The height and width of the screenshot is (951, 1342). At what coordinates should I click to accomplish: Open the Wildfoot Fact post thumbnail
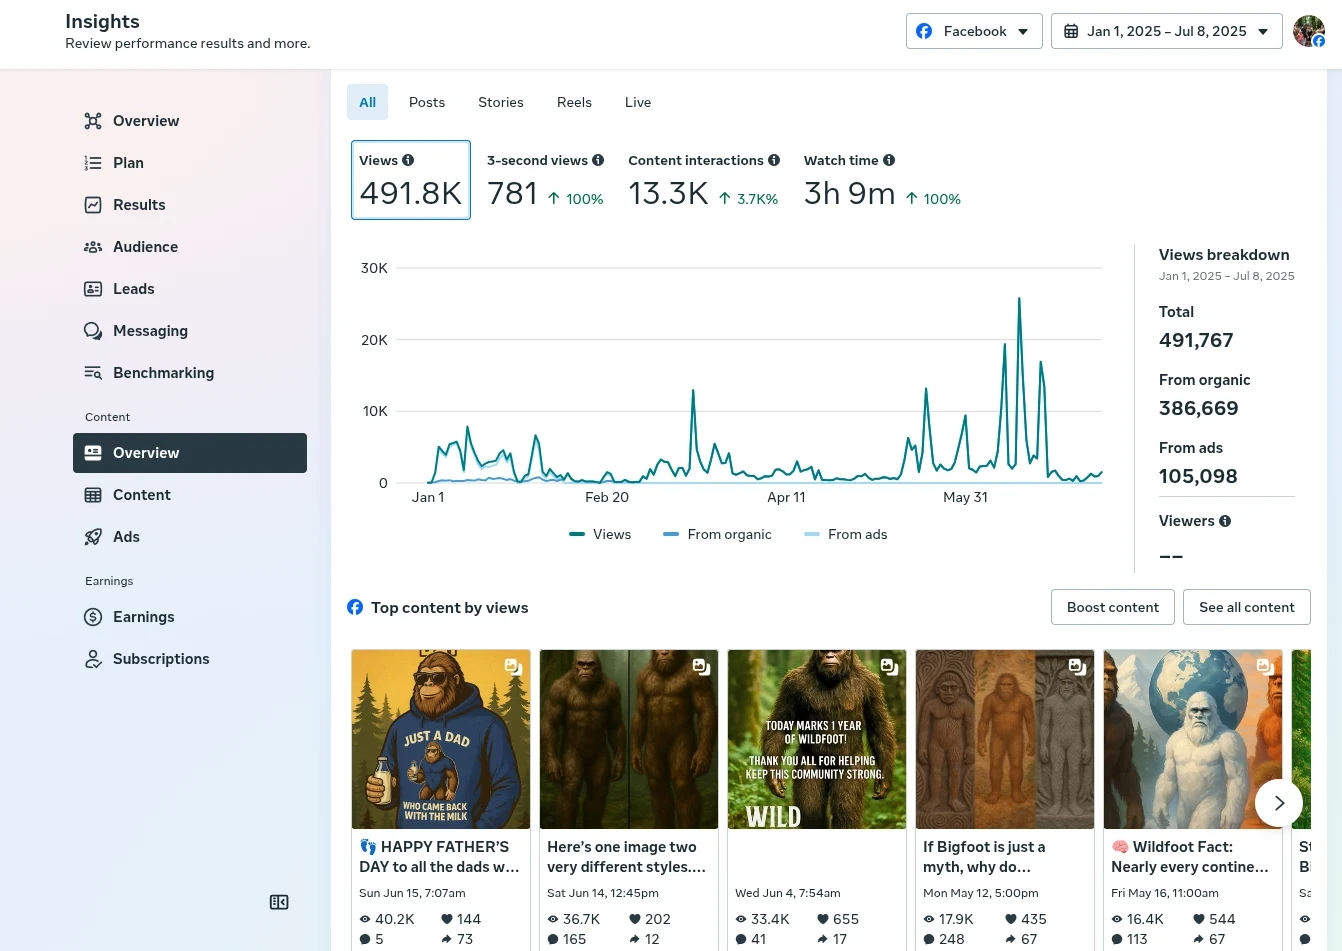pos(1193,739)
